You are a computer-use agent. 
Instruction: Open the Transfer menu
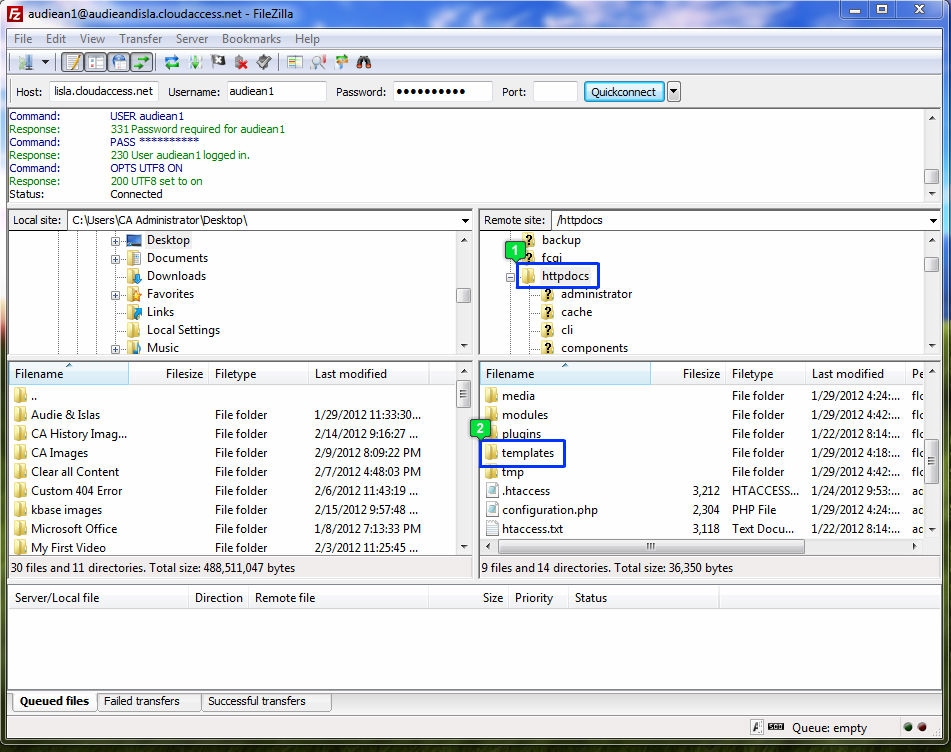pyautogui.click(x=141, y=39)
